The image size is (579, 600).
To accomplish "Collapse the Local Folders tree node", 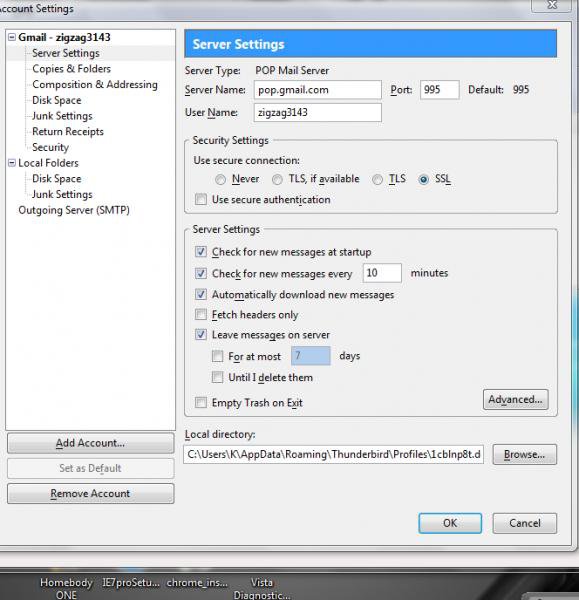I will (12, 163).
